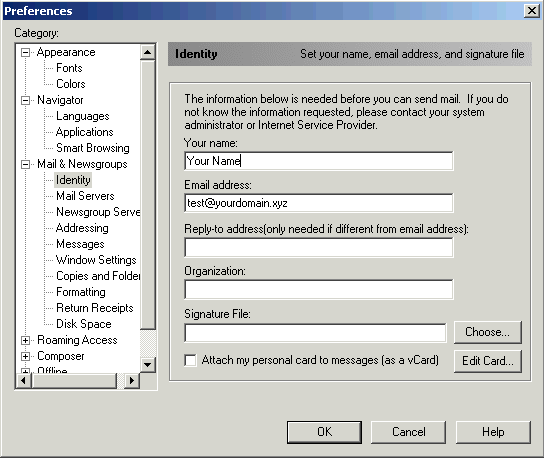Screen dimensions: 544x458
Task: Select Colors in the category tree
Action: point(70,84)
